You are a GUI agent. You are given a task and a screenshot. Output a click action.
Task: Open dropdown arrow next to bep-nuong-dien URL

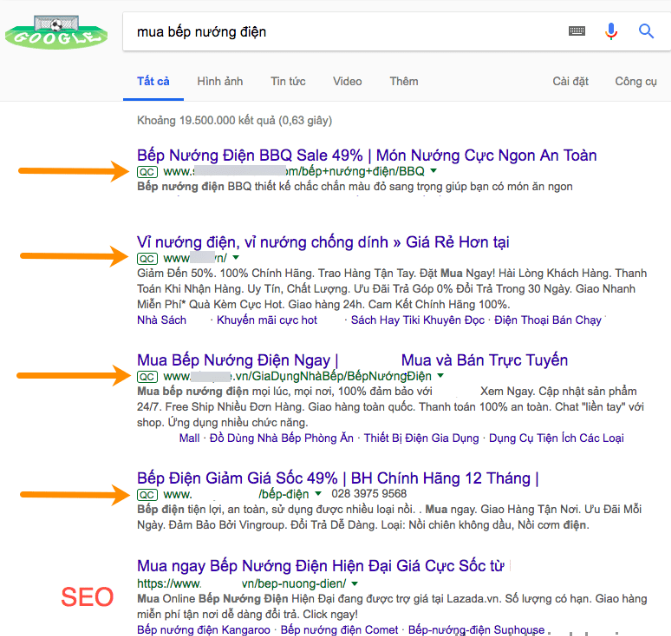point(354,583)
